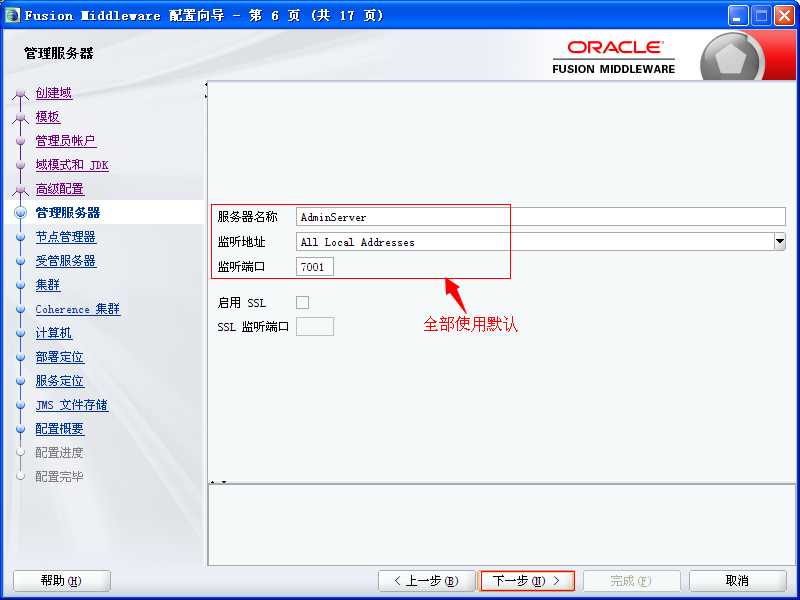The height and width of the screenshot is (600, 800).
Task: Click the 配置概要 step bullet icon
Action: point(21,429)
